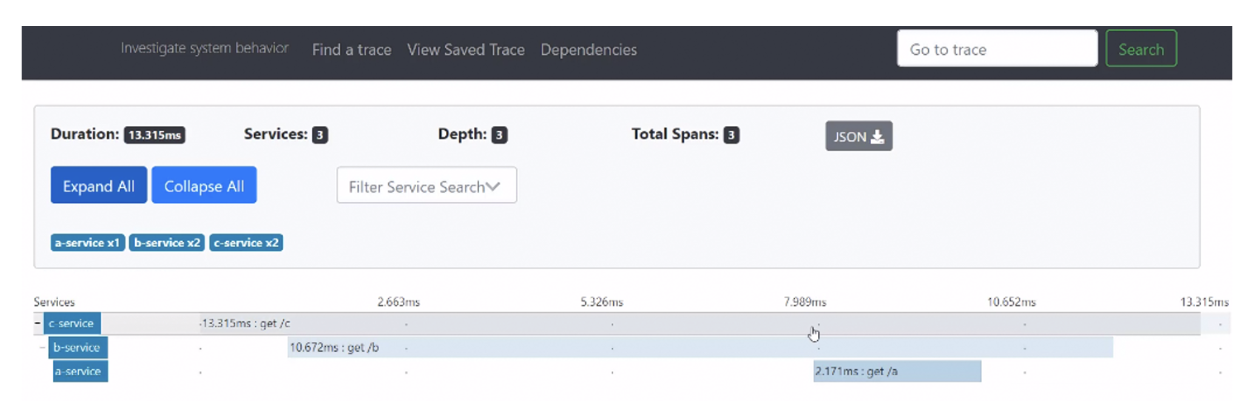Collapse the c-service span row
This screenshot has height=402, width=1258.
(38, 324)
